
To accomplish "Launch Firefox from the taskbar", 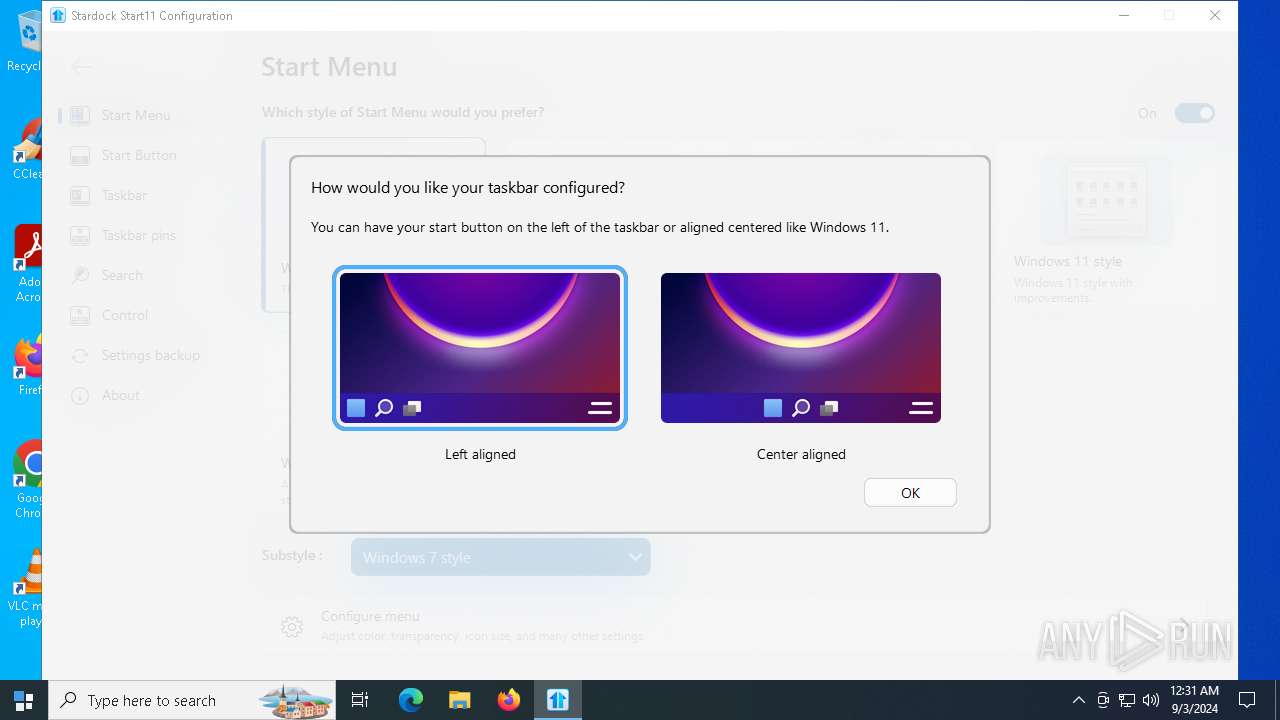I will (509, 700).
